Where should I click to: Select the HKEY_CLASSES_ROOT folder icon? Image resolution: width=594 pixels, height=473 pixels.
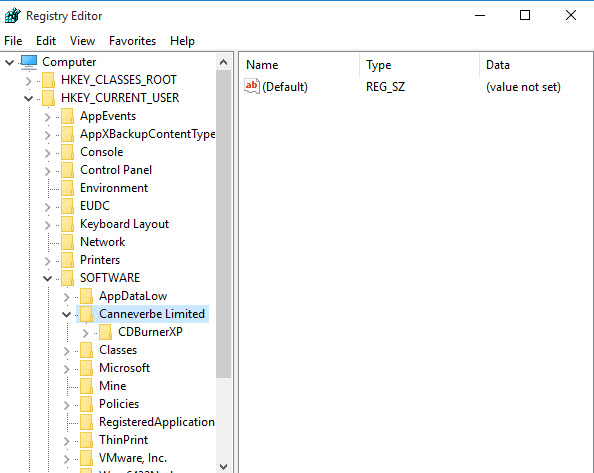[x=48, y=80]
